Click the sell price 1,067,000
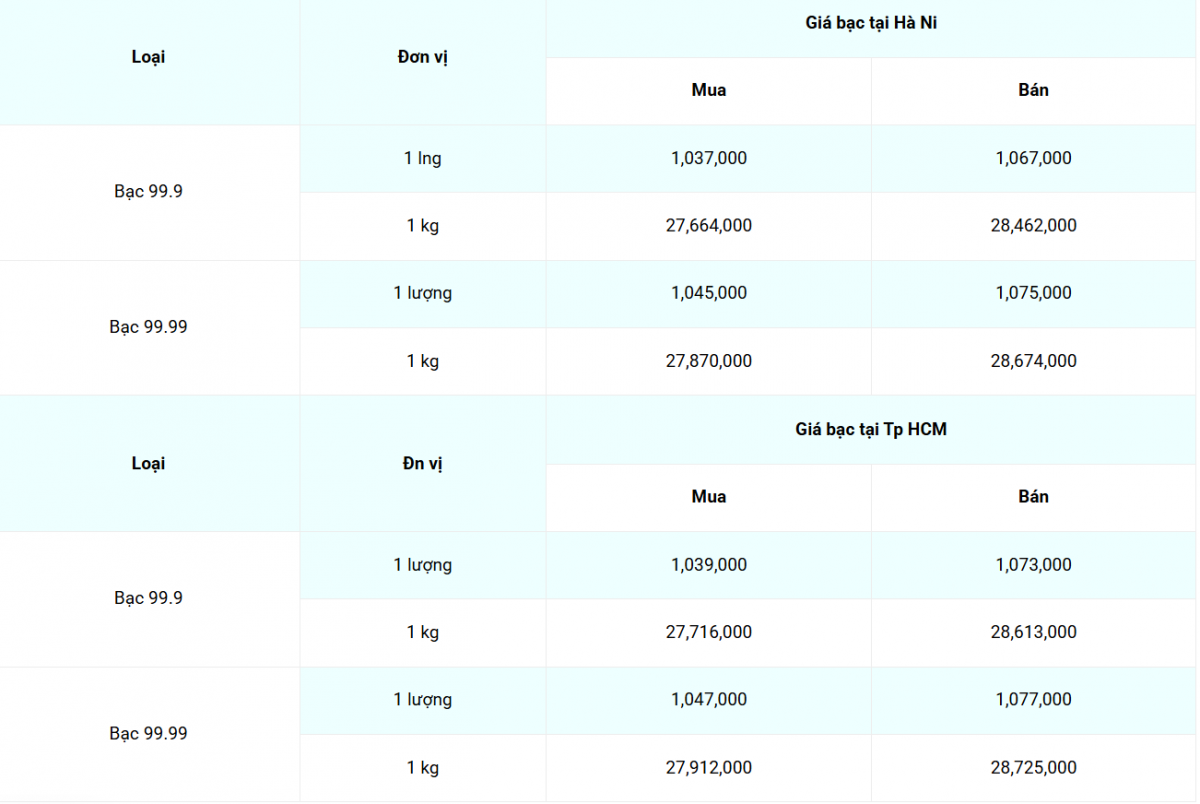The image size is (1200, 804). pyautogui.click(x=1033, y=158)
